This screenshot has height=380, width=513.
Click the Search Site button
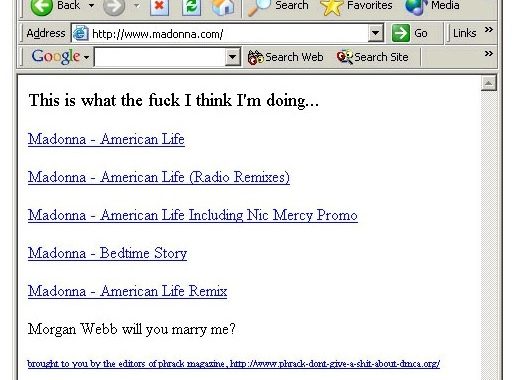coord(372,57)
